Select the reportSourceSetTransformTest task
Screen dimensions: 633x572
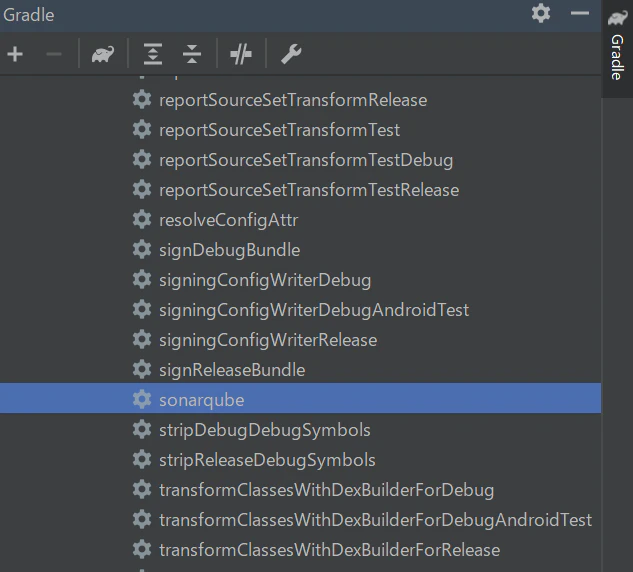click(279, 130)
